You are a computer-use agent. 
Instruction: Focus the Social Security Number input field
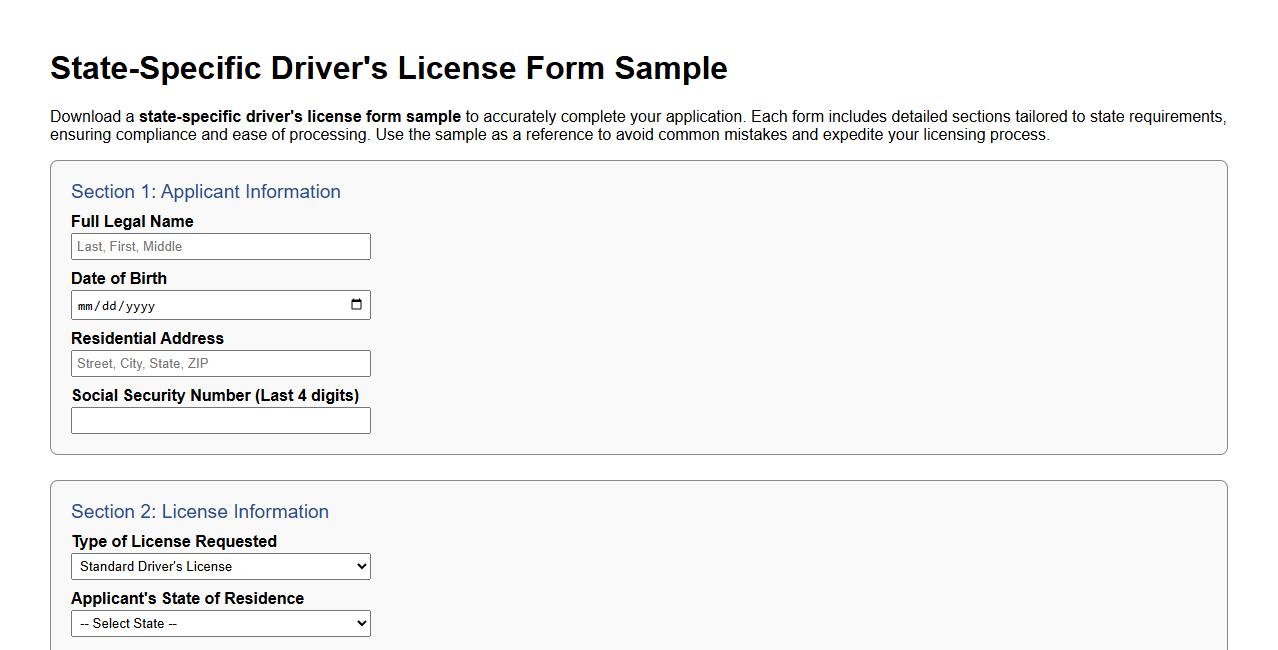220,420
